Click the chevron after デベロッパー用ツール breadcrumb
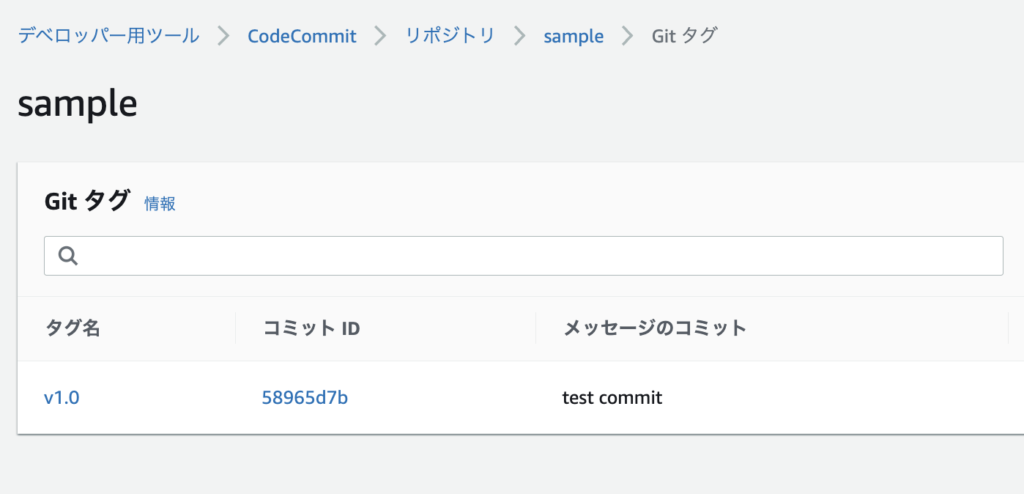Screen dimensions: 1024x494 point(223,36)
